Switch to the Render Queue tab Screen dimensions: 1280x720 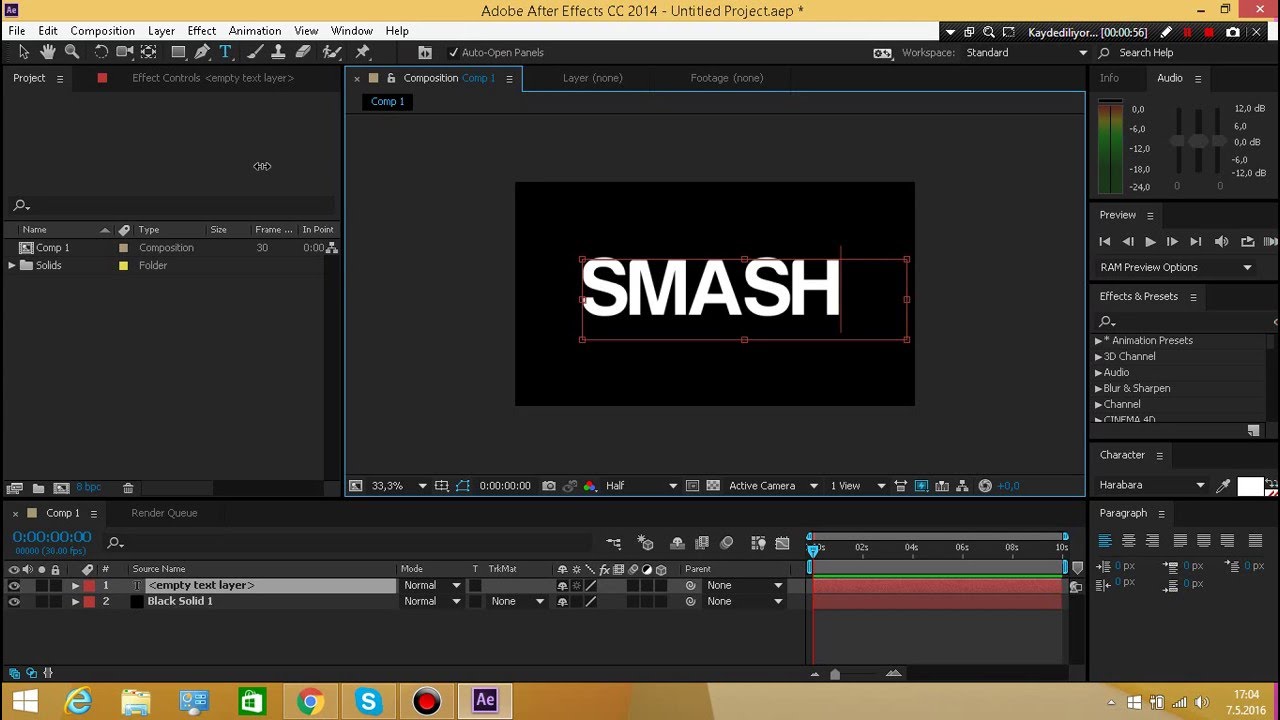[164, 513]
